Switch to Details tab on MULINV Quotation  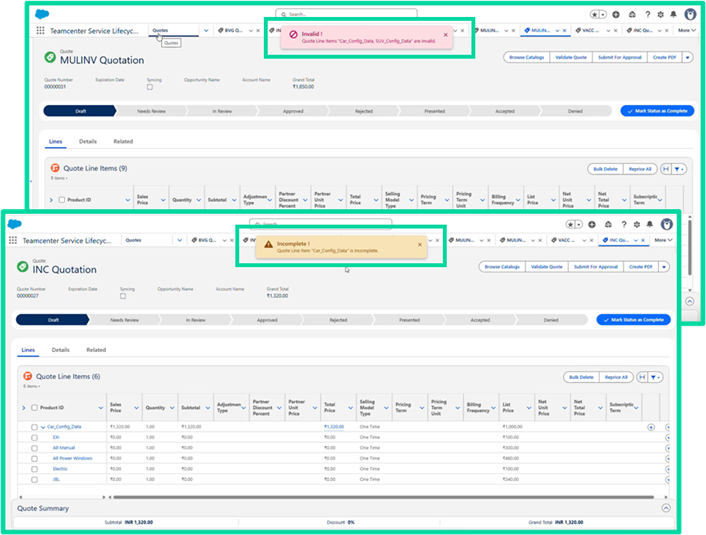[x=88, y=141]
